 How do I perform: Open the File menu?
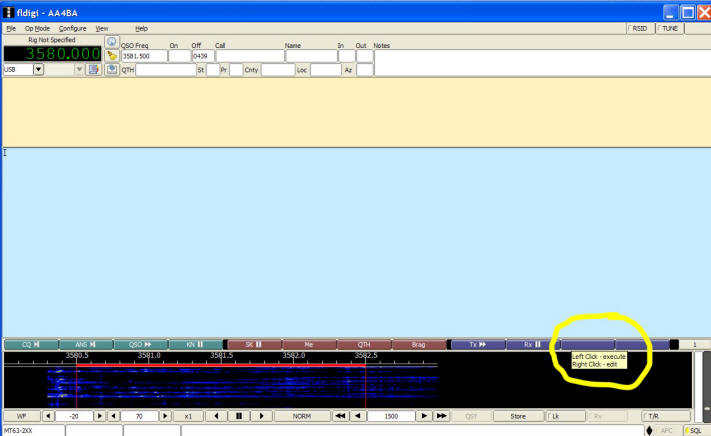point(11,29)
